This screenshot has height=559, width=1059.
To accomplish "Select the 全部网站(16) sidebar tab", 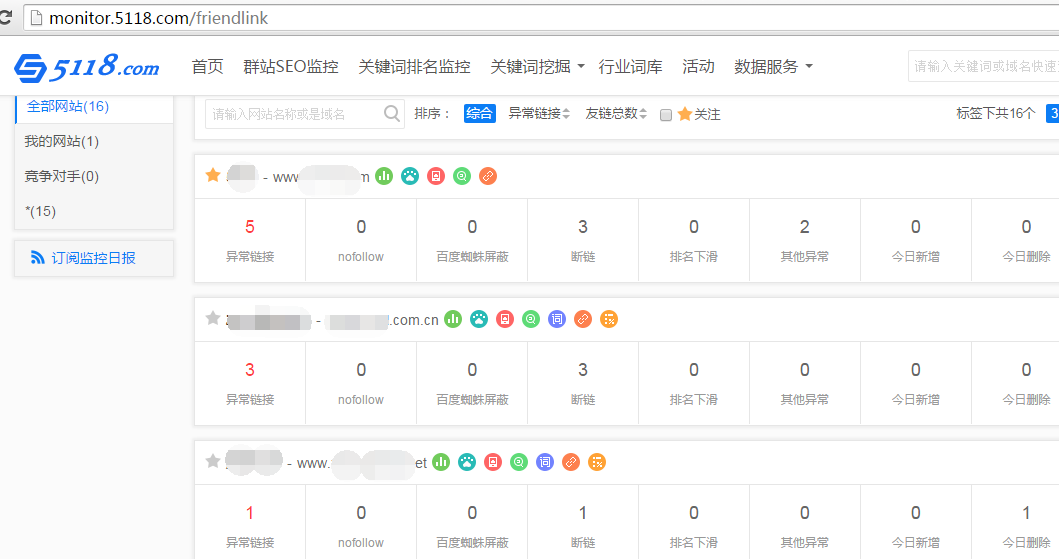I will point(95,107).
